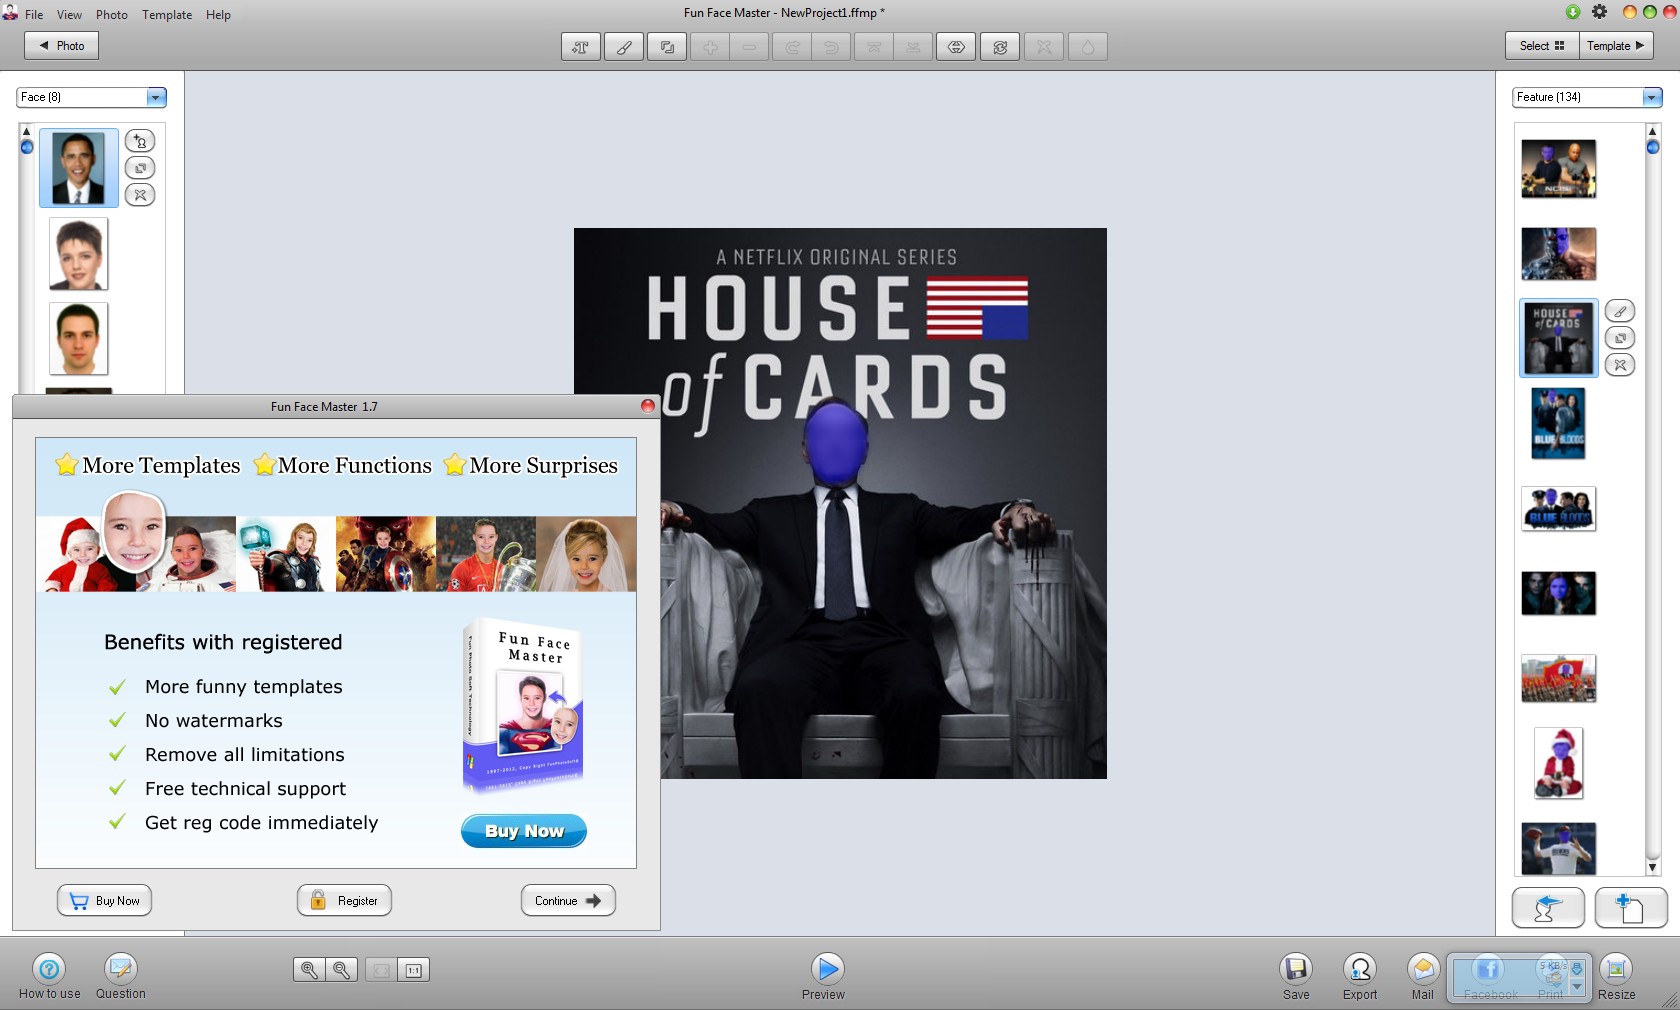Select the House of Cards template thumbnail
Screen dimensions: 1680x1010
click(x=1558, y=338)
